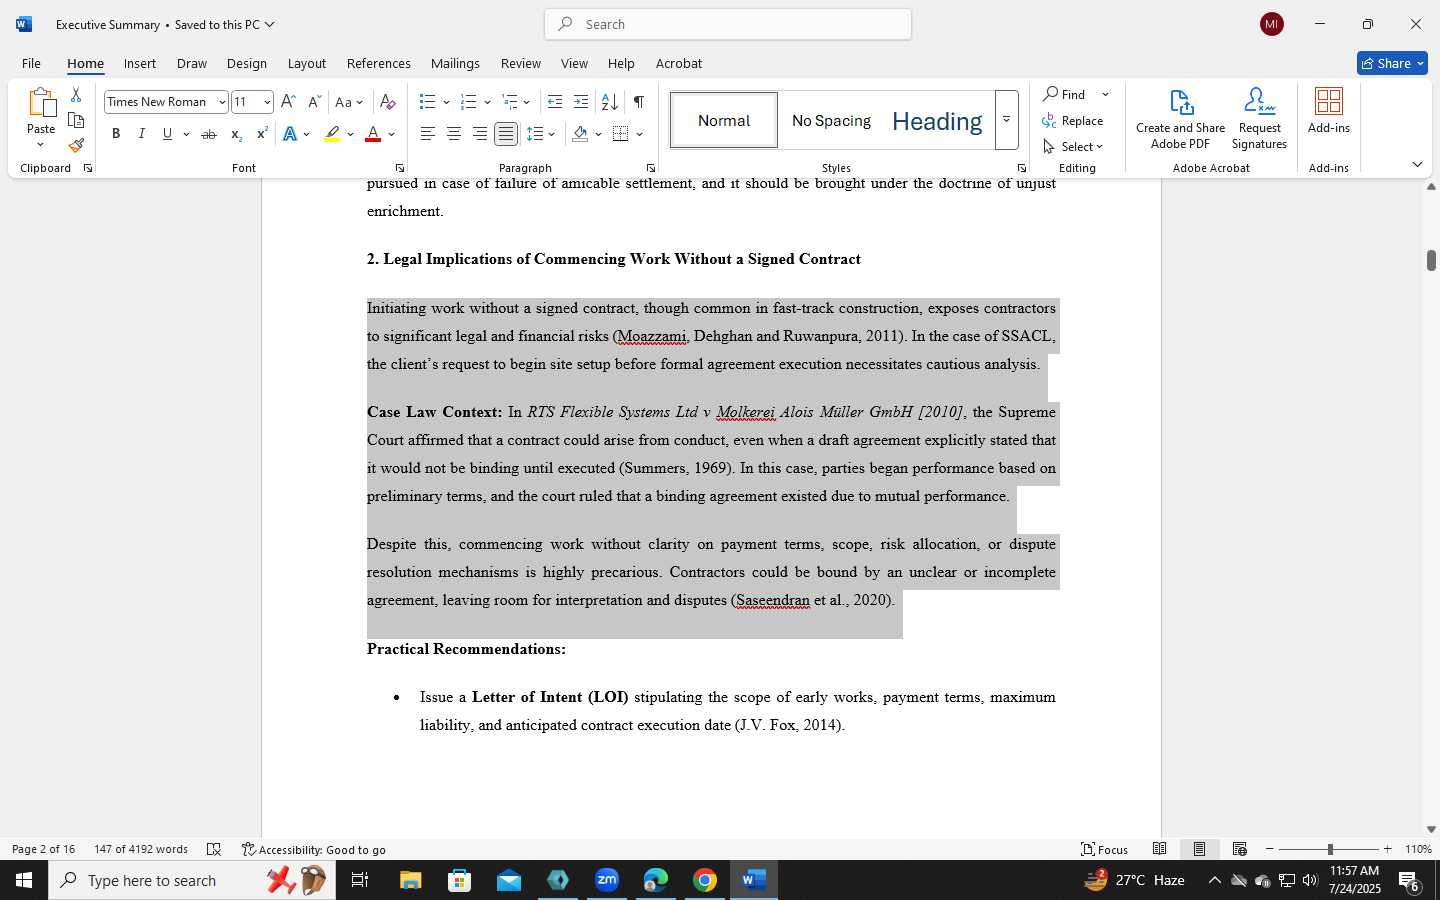This screenshot has height=900, width=1440.
Task: Click the Sort A-Z icon
Action: (609, 102)
